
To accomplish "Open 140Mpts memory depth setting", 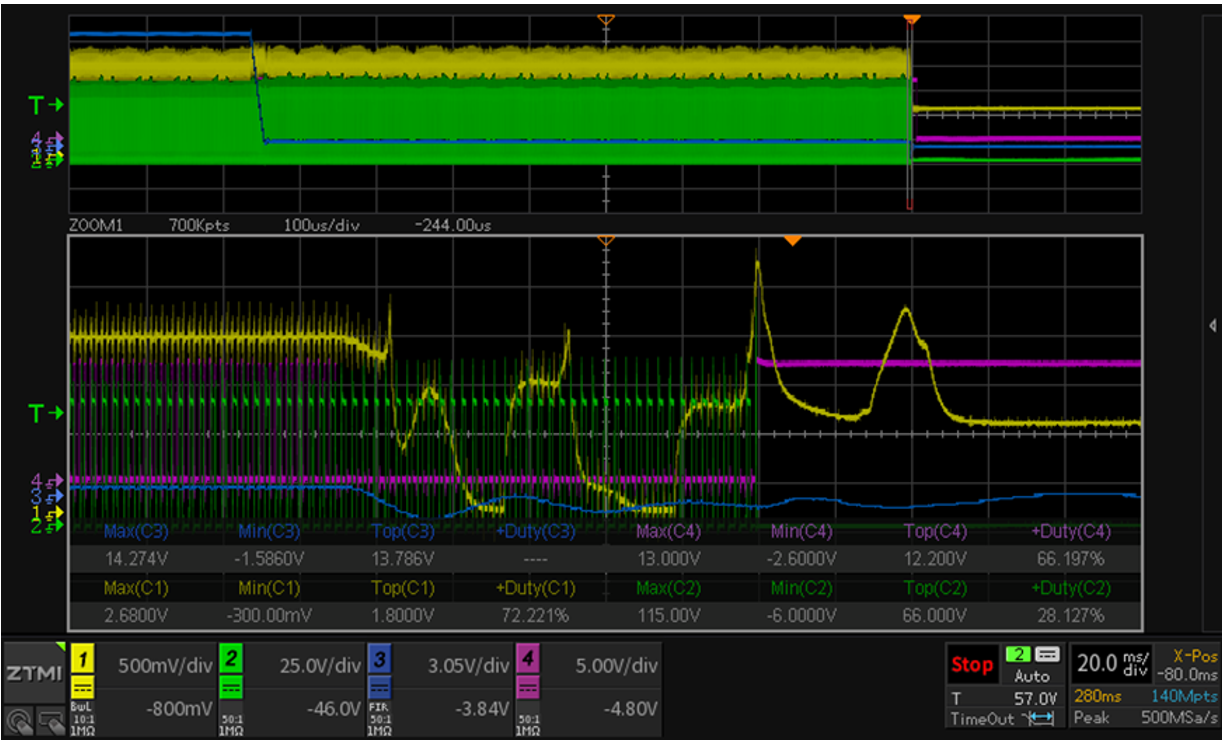I will pos(1185,697).
